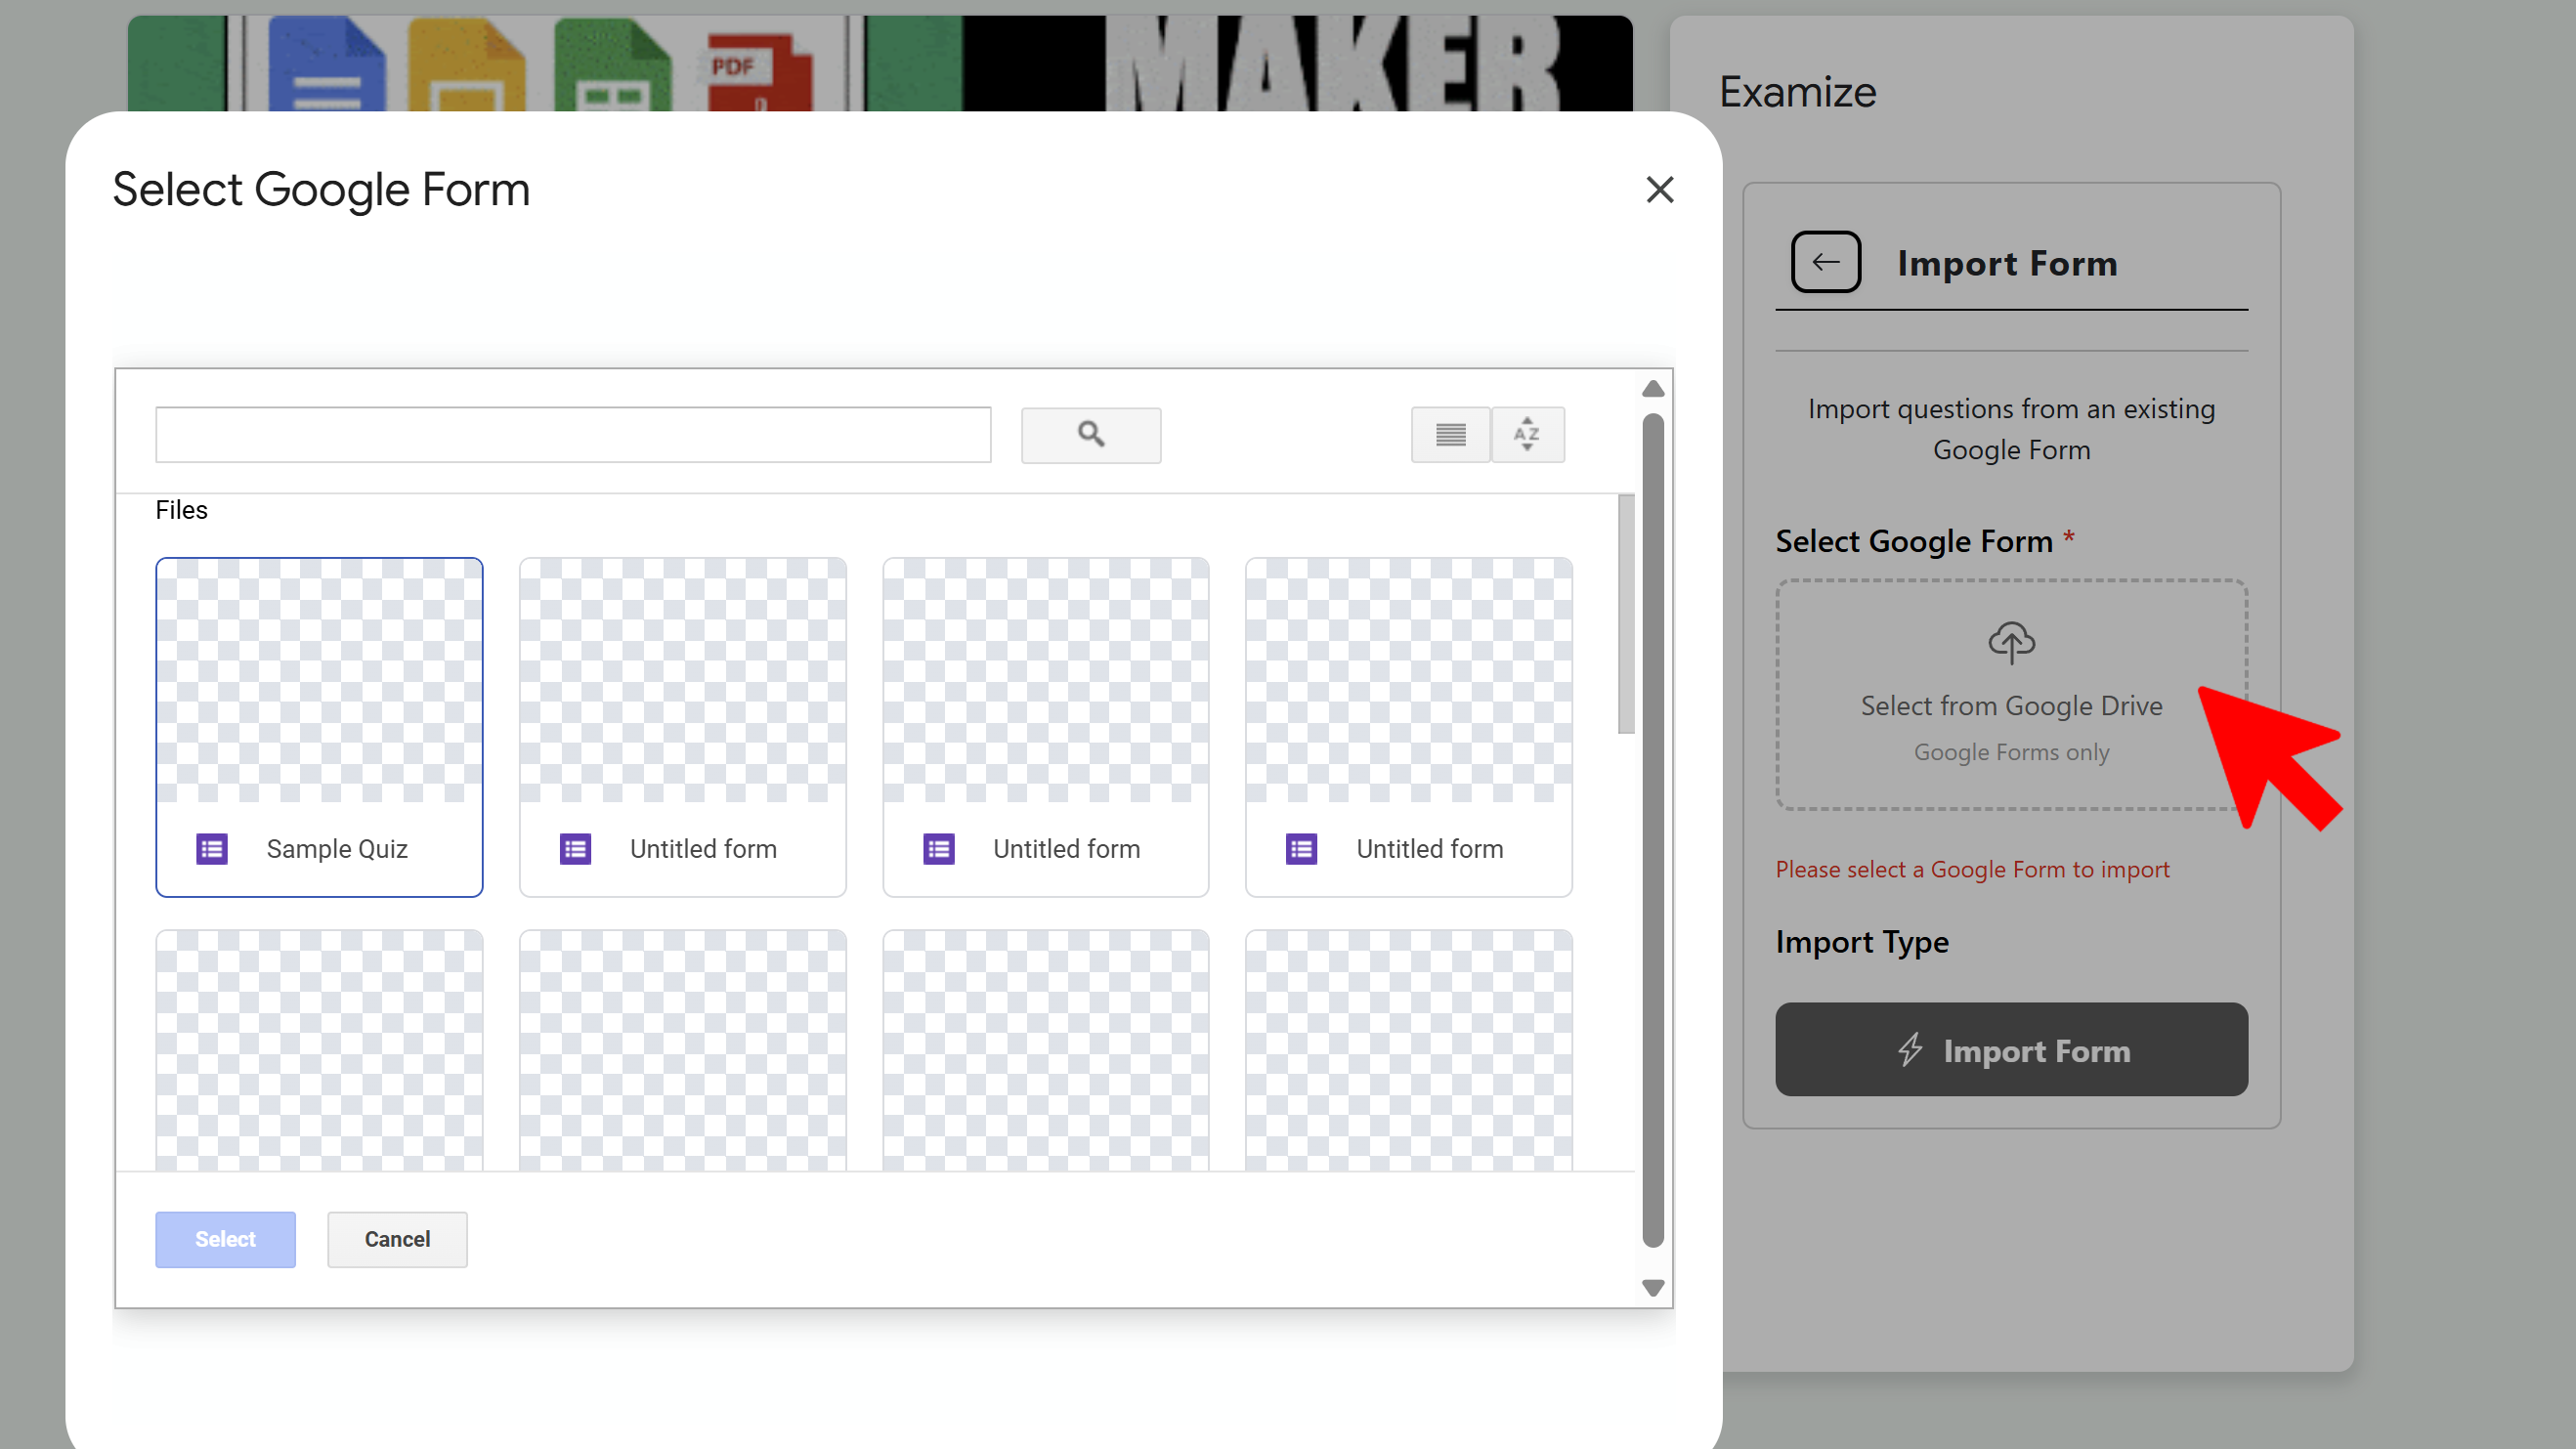Click the Sample Quiz forms icon
Viewport: 2576px width, 1449px height.
pyautogui.click(x=212, y=849)
